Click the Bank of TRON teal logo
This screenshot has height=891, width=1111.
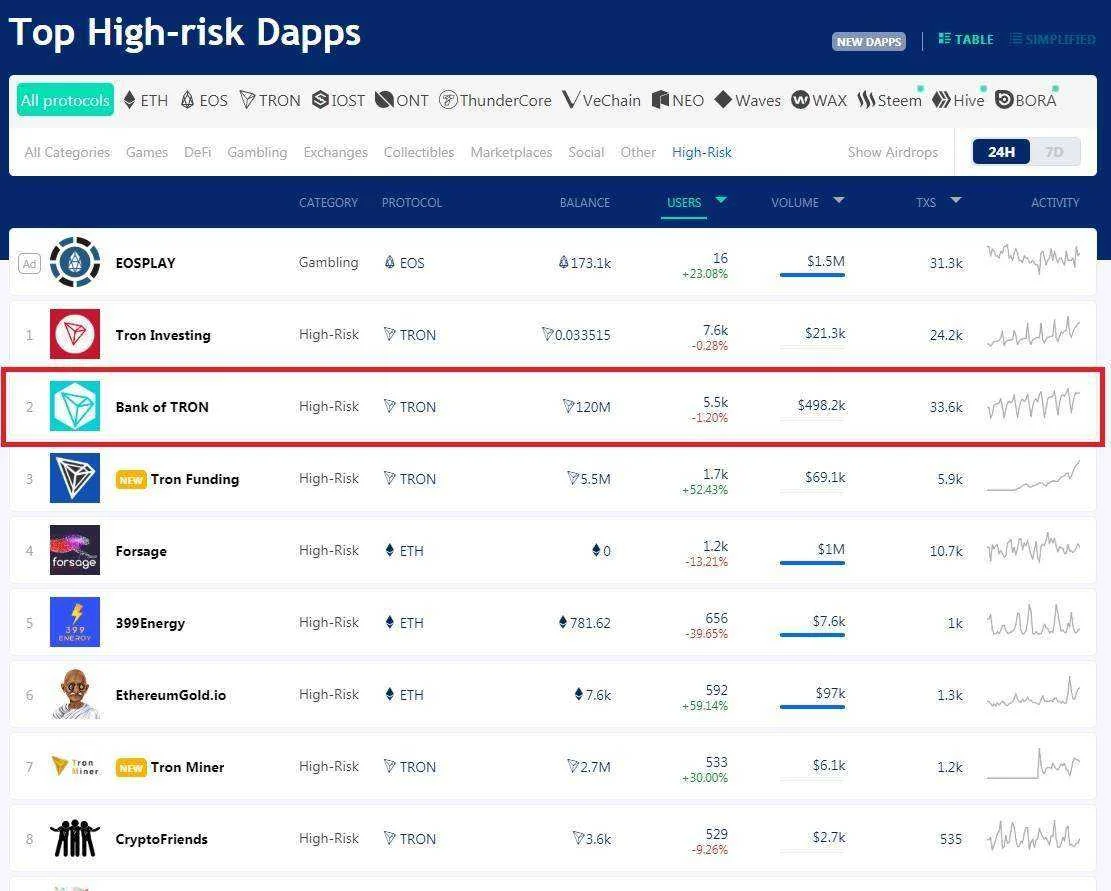[75, 407]
